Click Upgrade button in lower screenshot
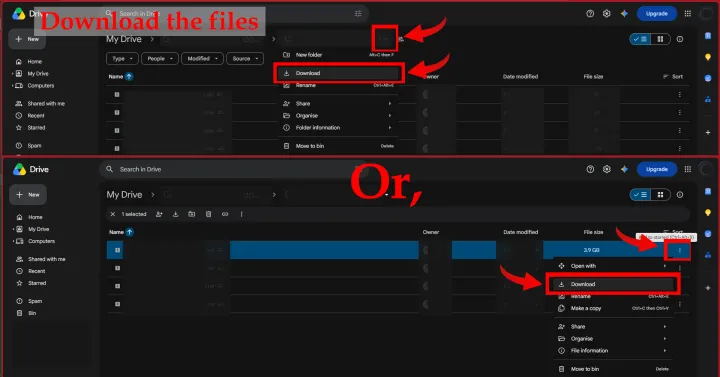The width and height of the screenshot is (720, 377). [x=657, y=169]
